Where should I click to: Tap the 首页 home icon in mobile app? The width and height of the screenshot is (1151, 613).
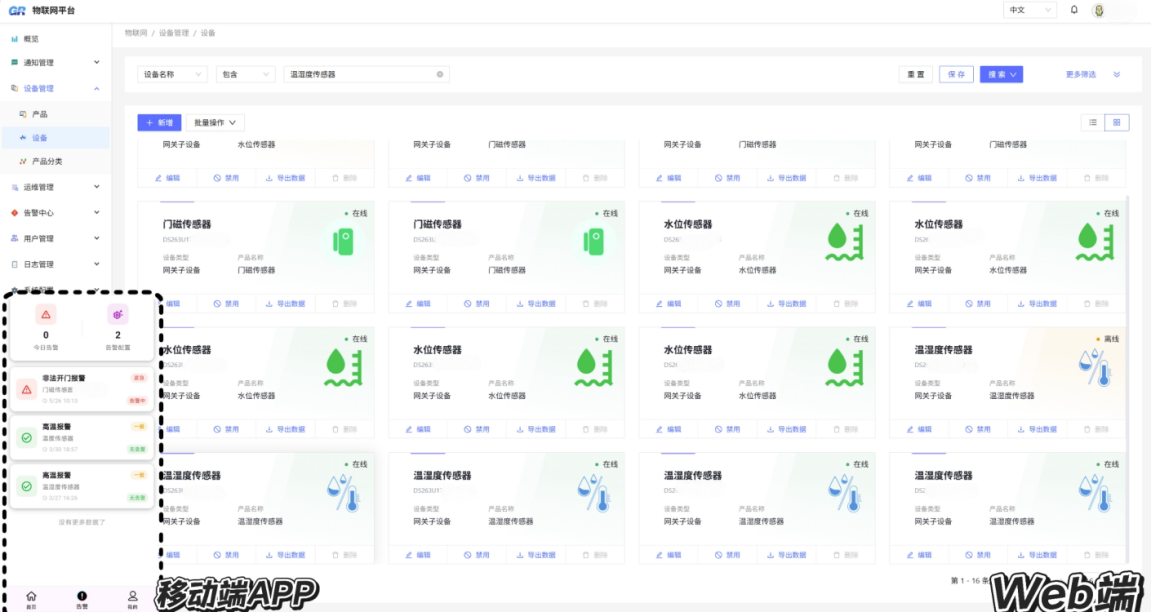31,599
